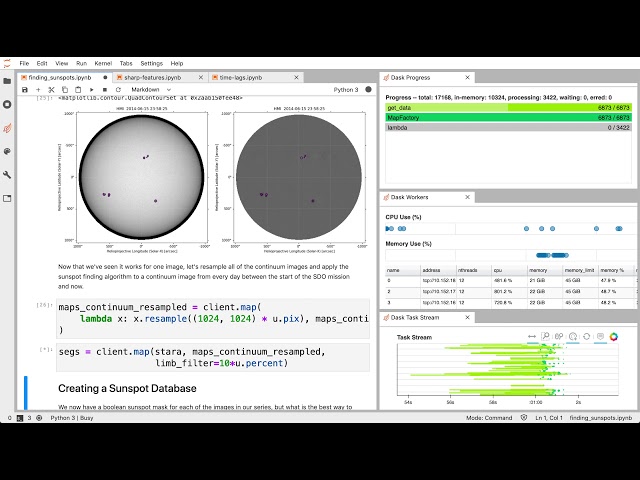Screen dimensions: 640x480
Task: Click the lambda progress bar
Action: [x=509, y=127]
